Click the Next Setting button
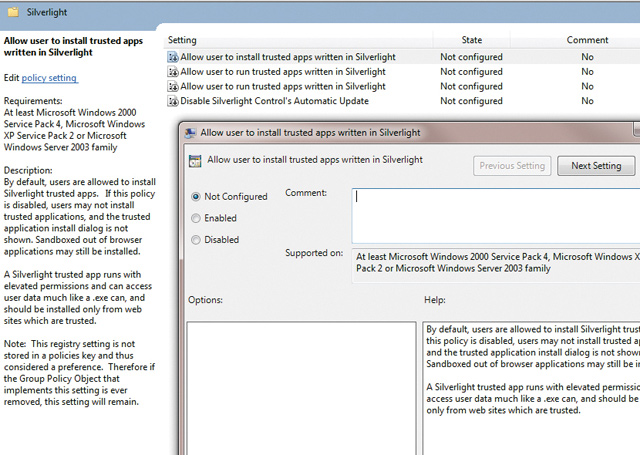Viewport: 640px width, 455px height. click(596, 166)
